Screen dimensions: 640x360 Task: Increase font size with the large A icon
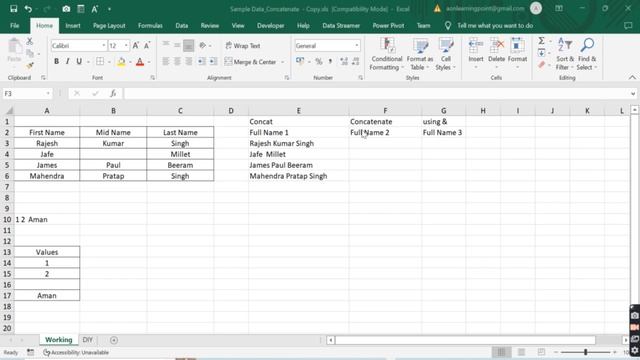click(x=136, y=45)
